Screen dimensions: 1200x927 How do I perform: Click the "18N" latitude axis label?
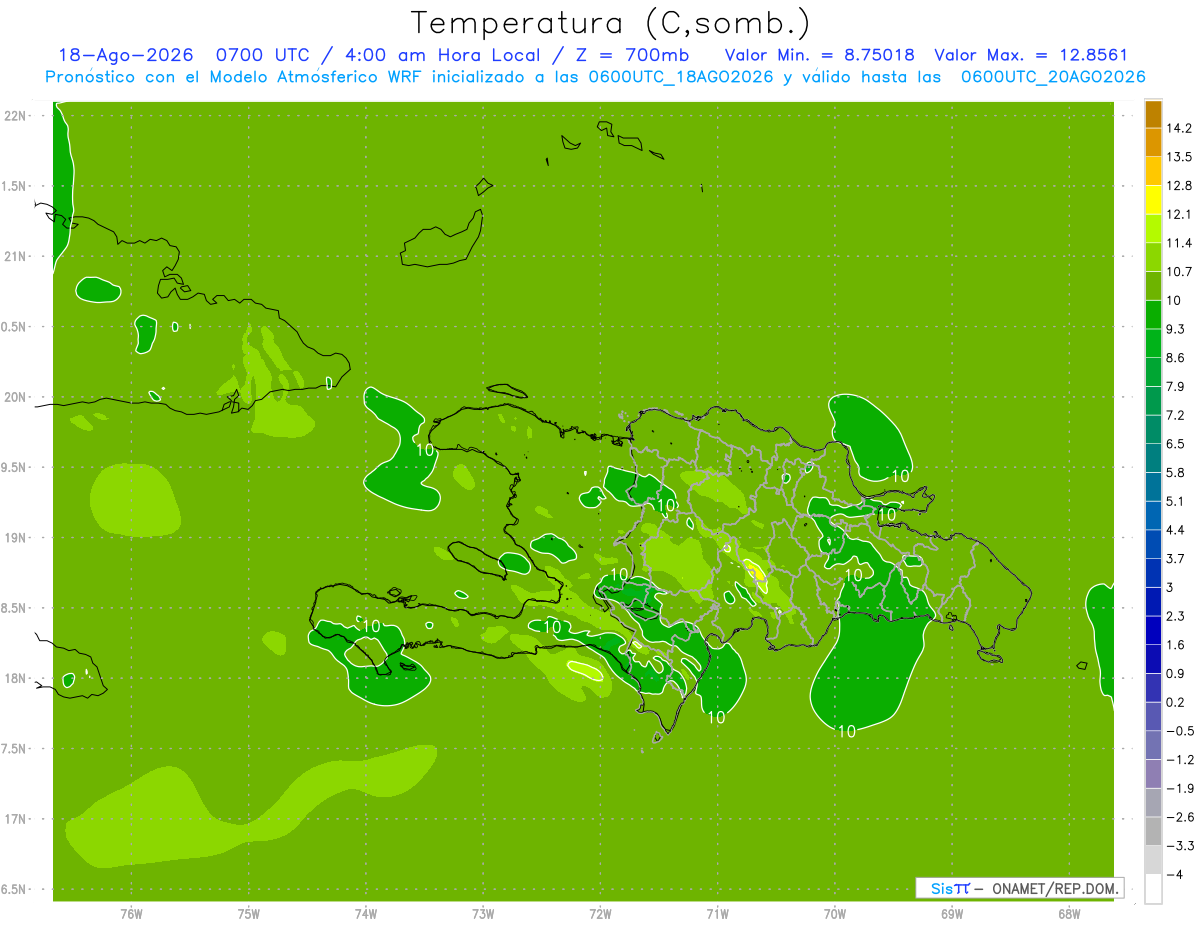coord(15,678)
